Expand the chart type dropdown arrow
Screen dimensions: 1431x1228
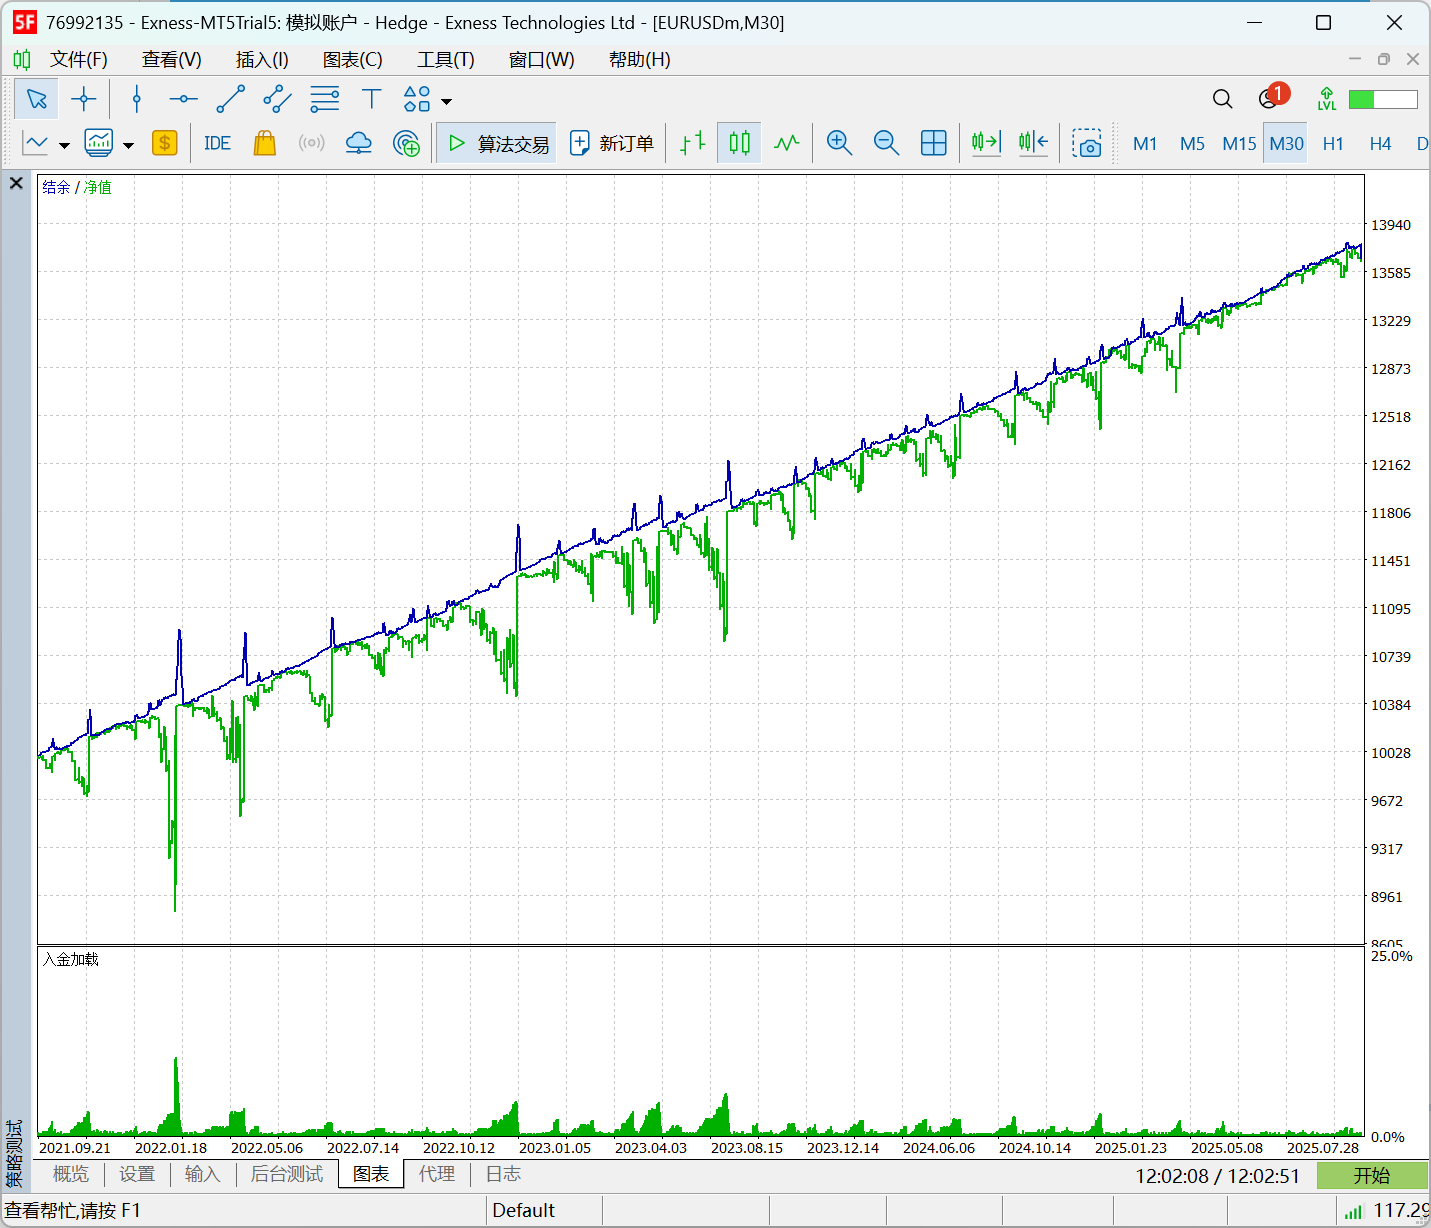(65, 145)
